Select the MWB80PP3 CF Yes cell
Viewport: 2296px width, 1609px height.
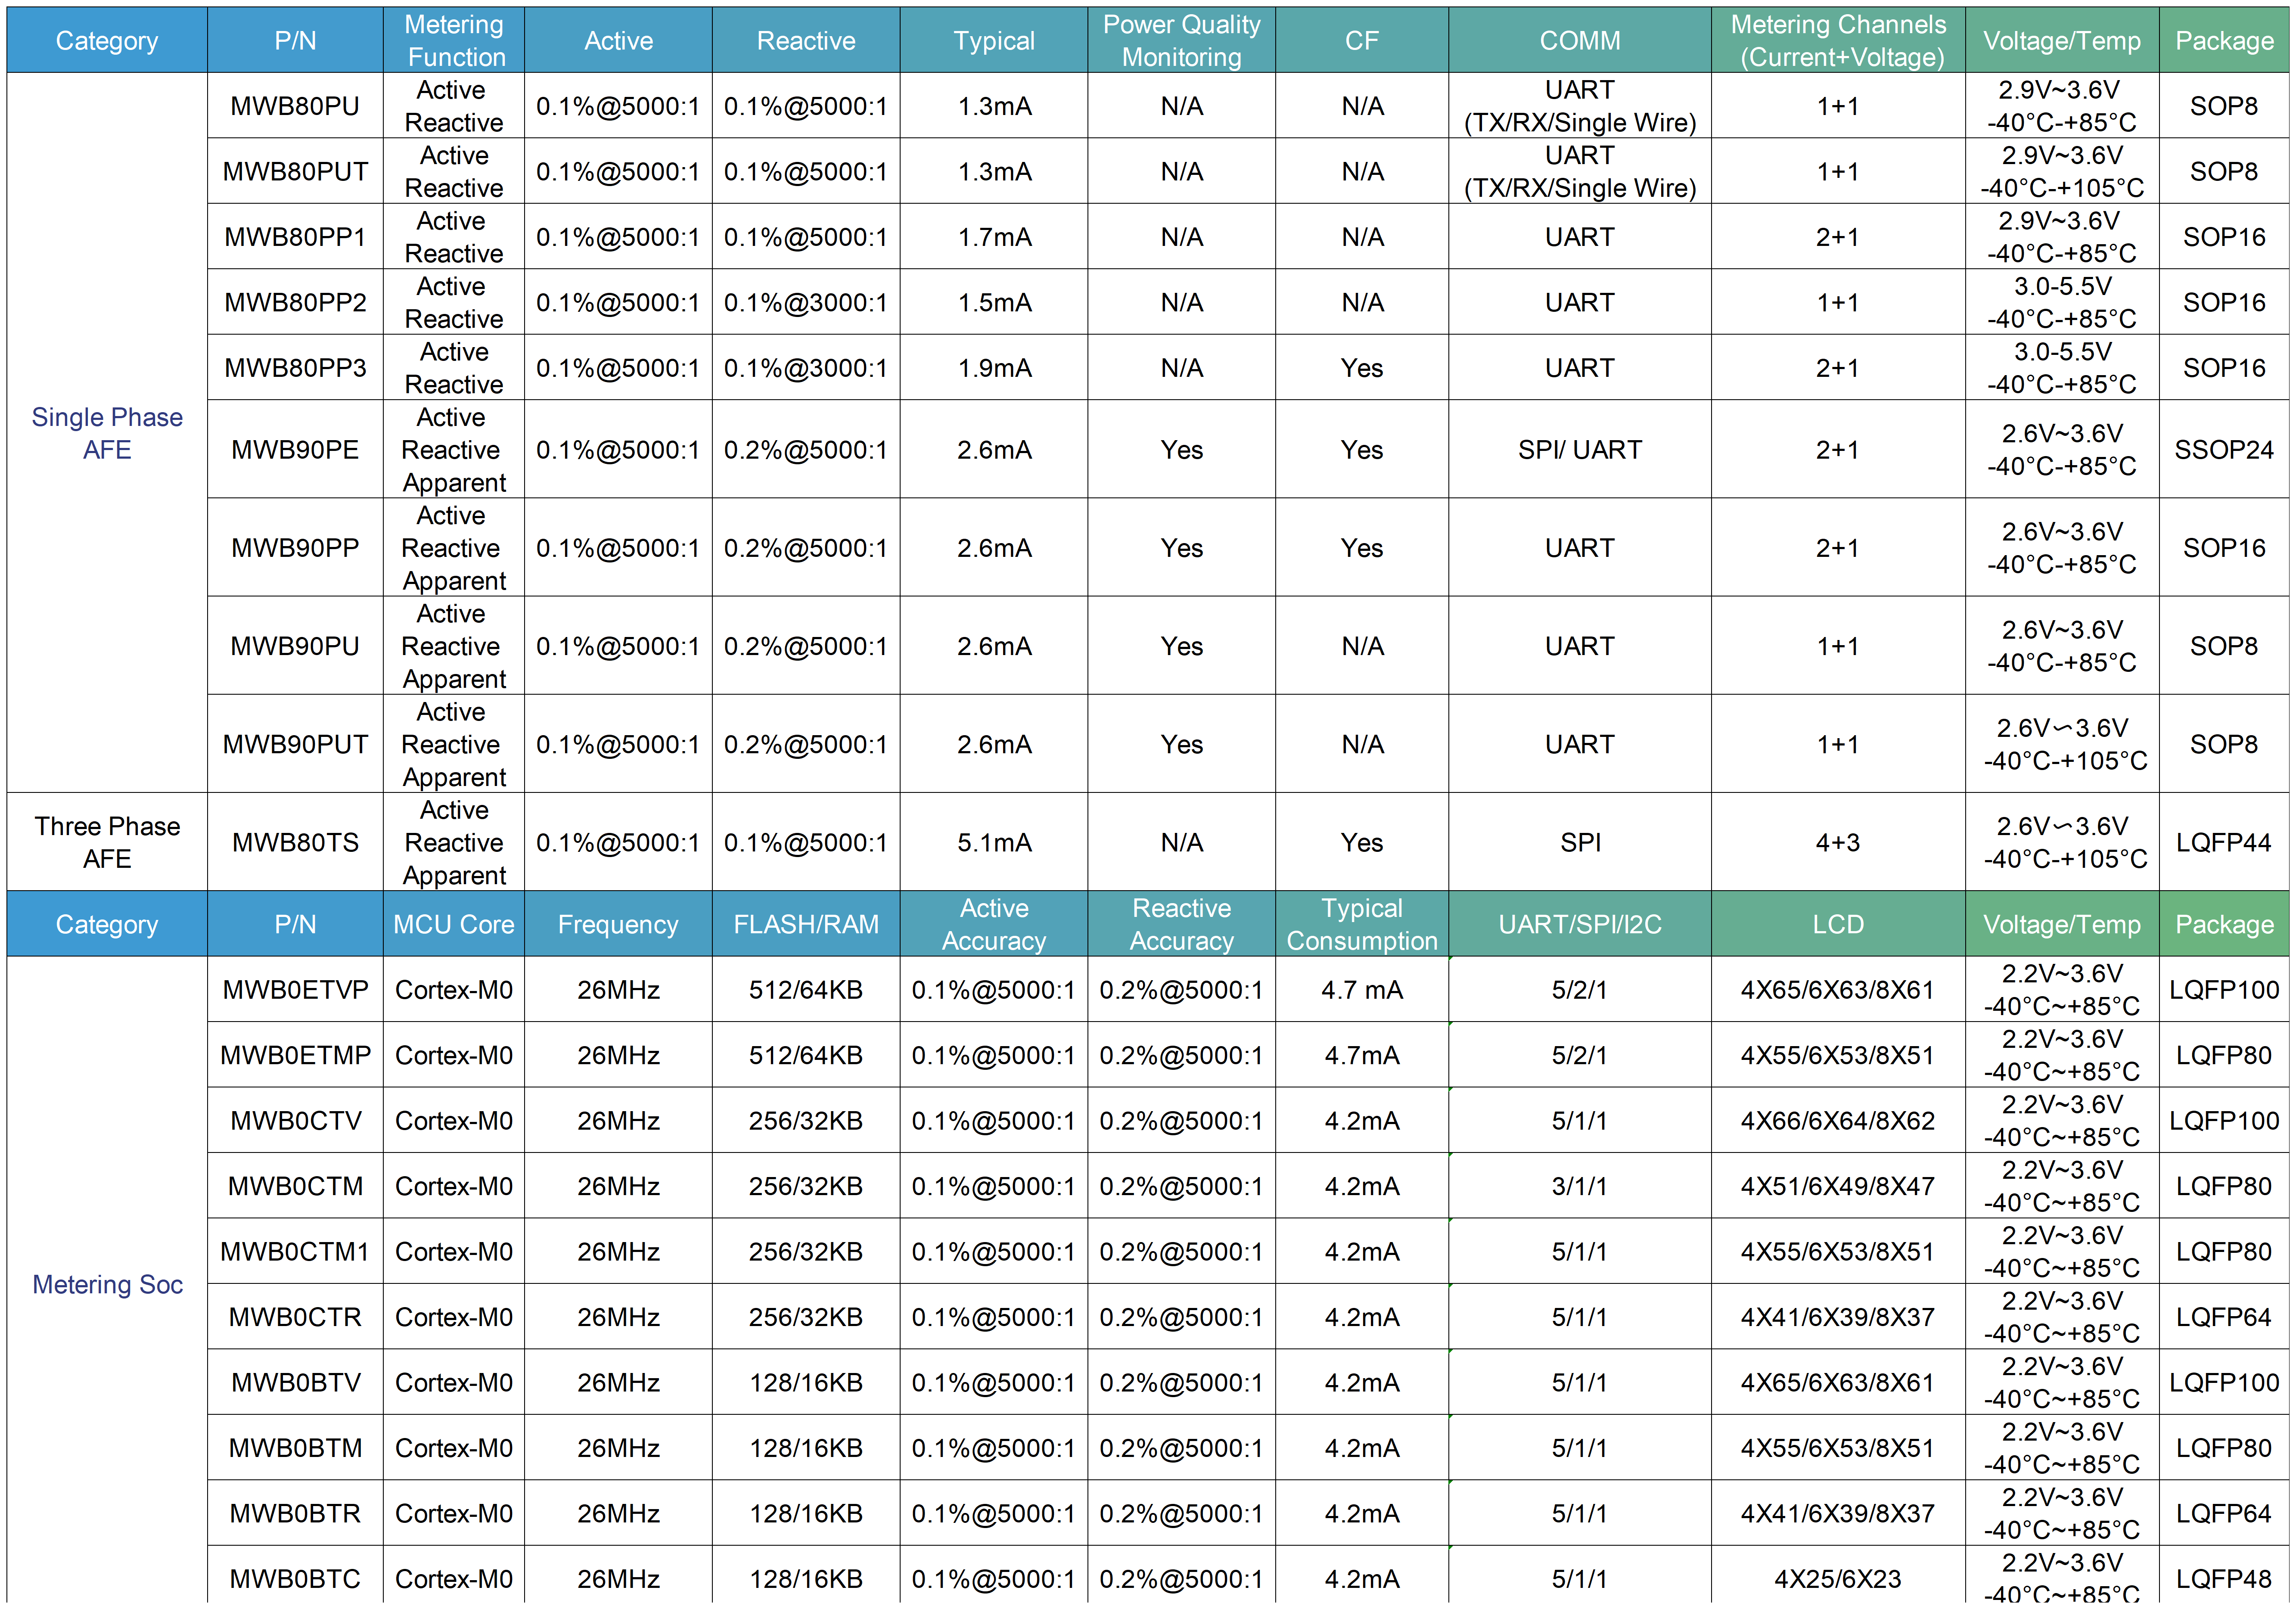[x=1362, y=368]
